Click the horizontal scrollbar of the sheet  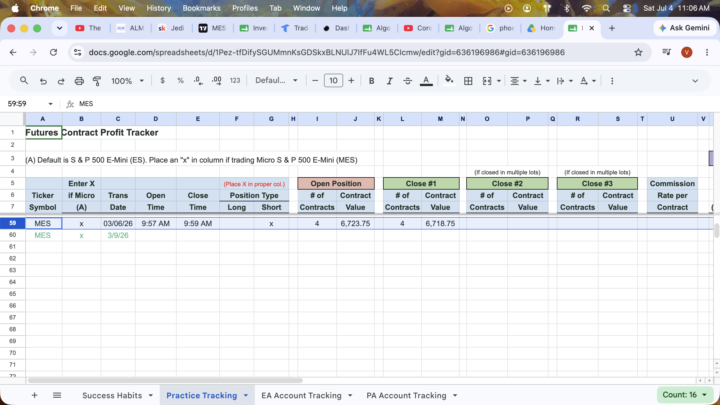pyautogui.click(x=165, y=380)
